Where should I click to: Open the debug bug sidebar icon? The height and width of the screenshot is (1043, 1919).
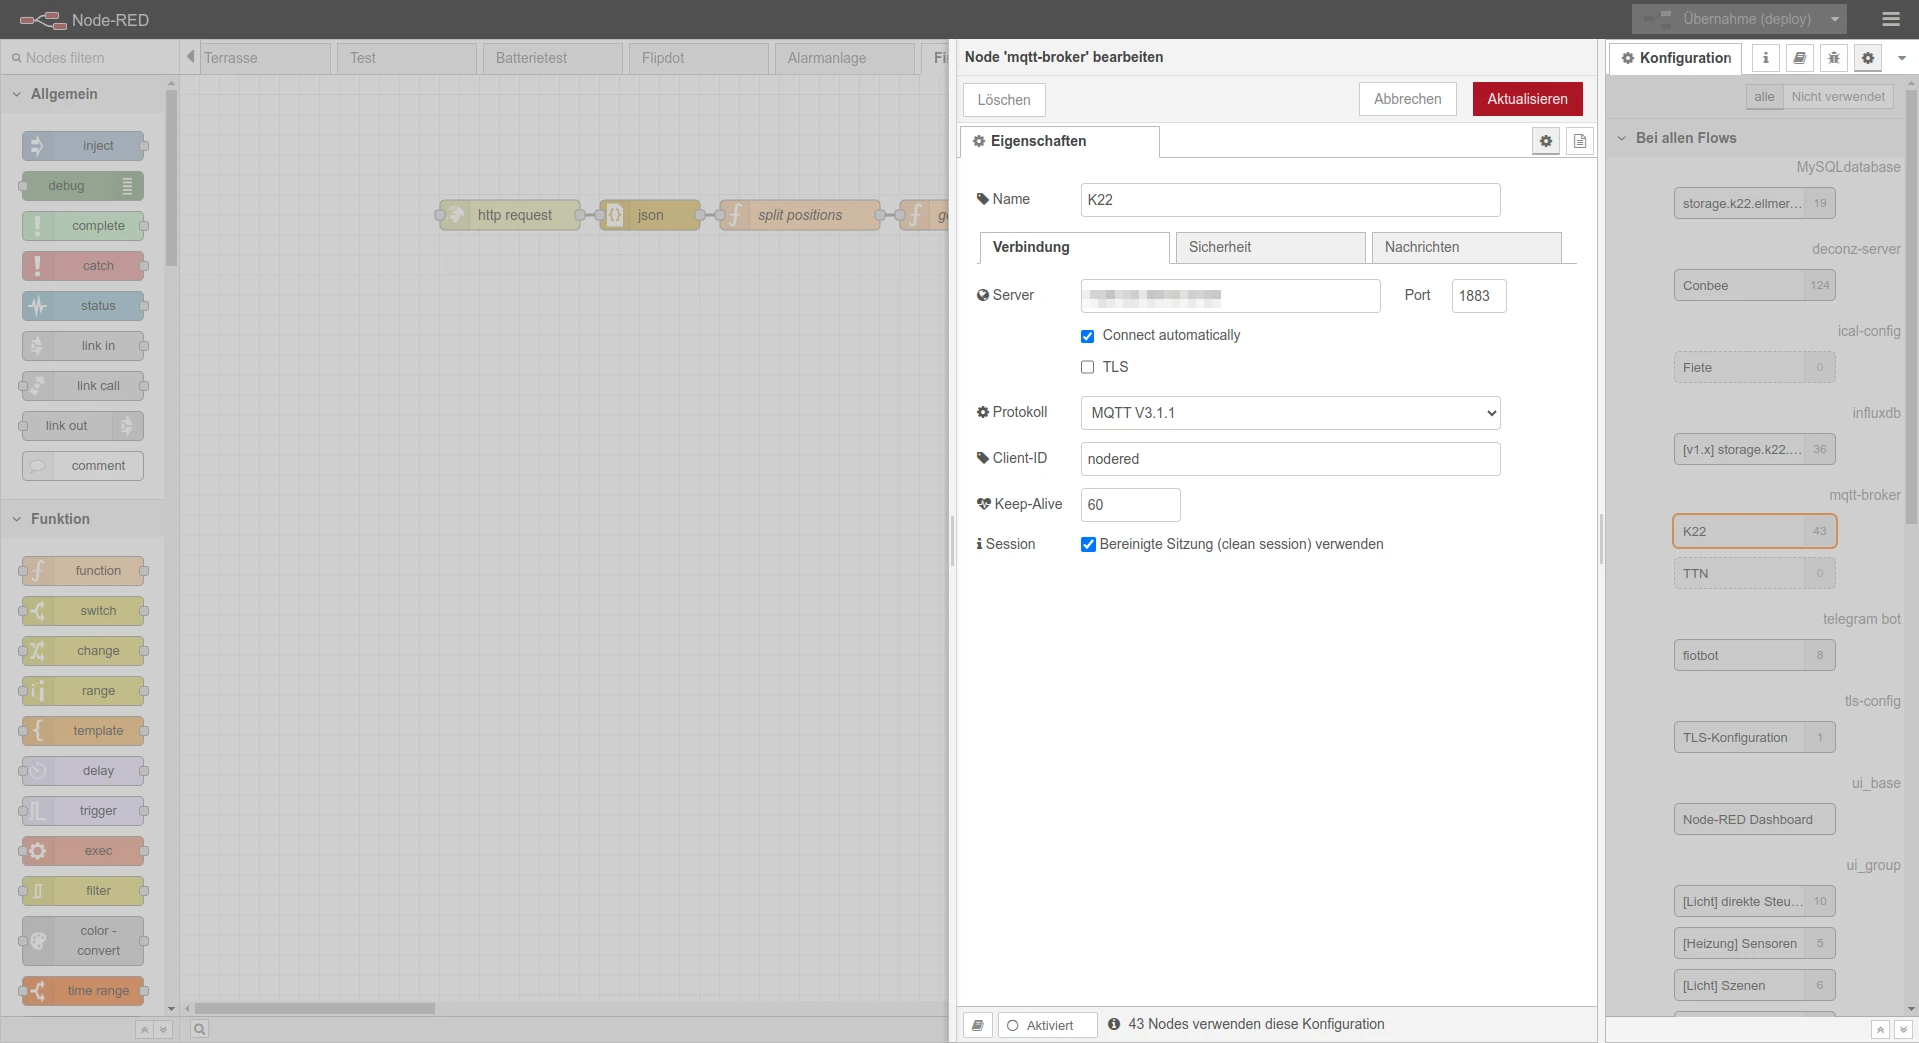coord(1834,58)
